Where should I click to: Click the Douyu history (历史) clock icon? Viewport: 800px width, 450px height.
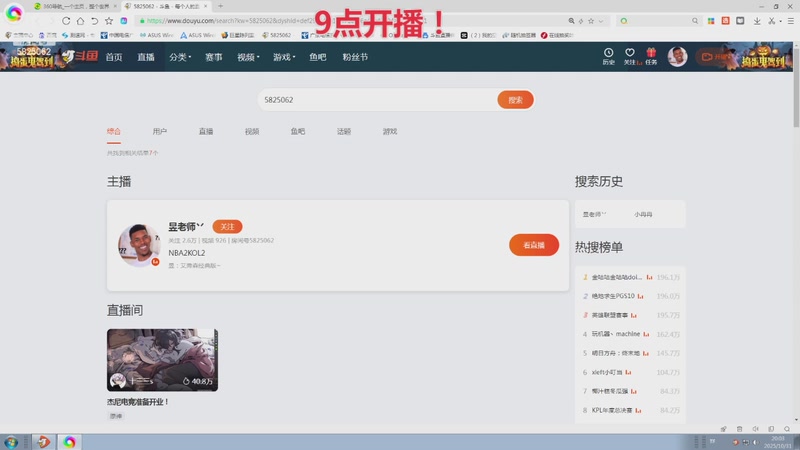click(x=608, y=56)
